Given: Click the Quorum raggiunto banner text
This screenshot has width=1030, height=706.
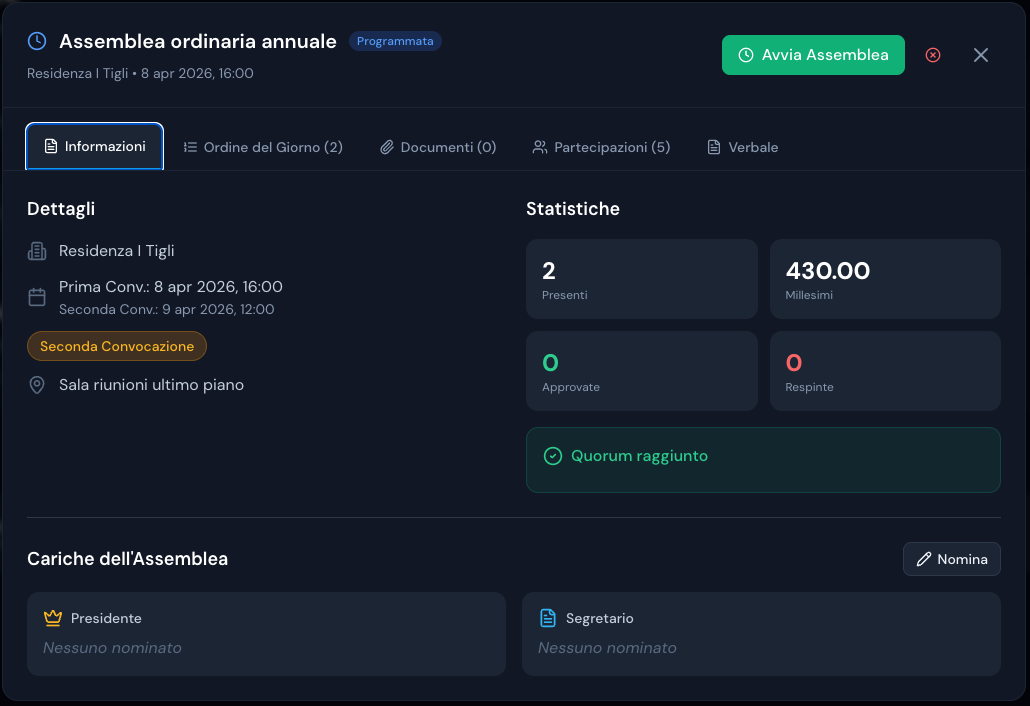Looking at the screenshot, I should pyautogui.click(x=639, y=456).
